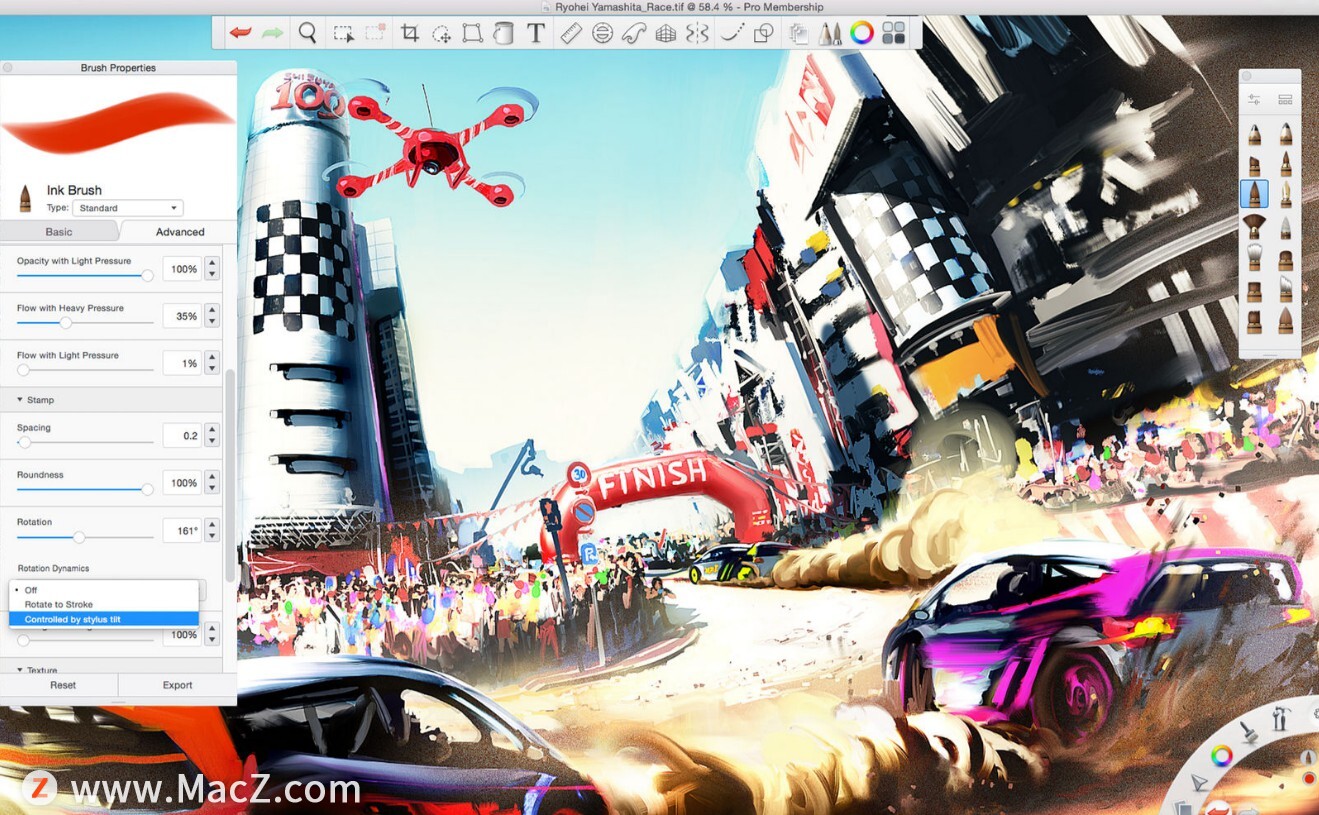The height and width of the screenshot is (815, 1319).
Task: Choose Rotate to Stroke option
Action: click(x=104, y=604)
